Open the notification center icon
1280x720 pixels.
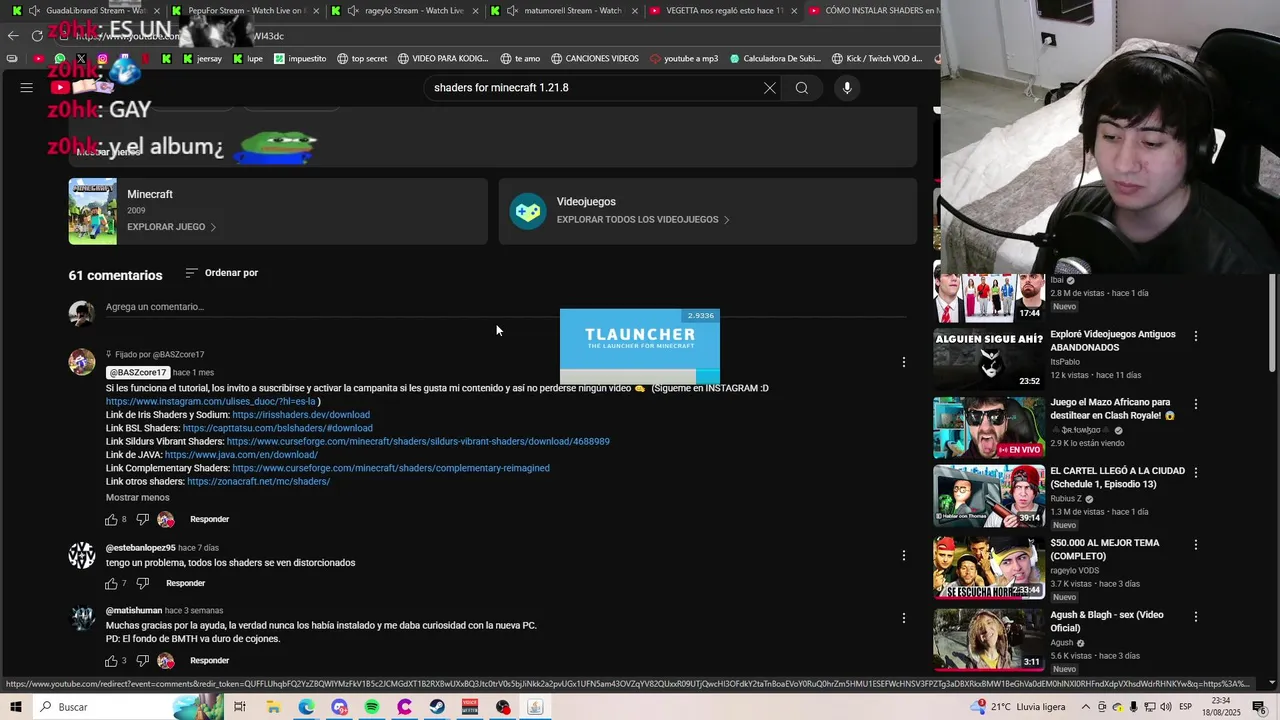tap(1259, 707)
